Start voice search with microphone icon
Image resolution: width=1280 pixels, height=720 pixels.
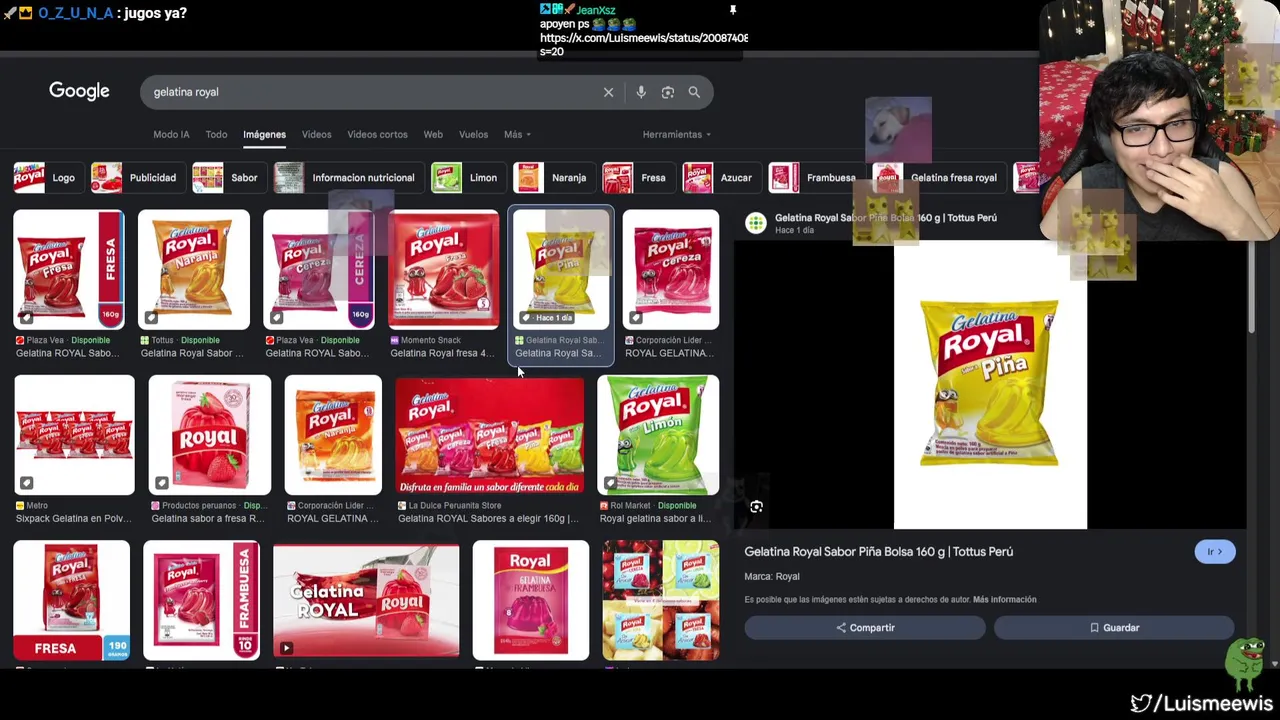click(641, 92)
